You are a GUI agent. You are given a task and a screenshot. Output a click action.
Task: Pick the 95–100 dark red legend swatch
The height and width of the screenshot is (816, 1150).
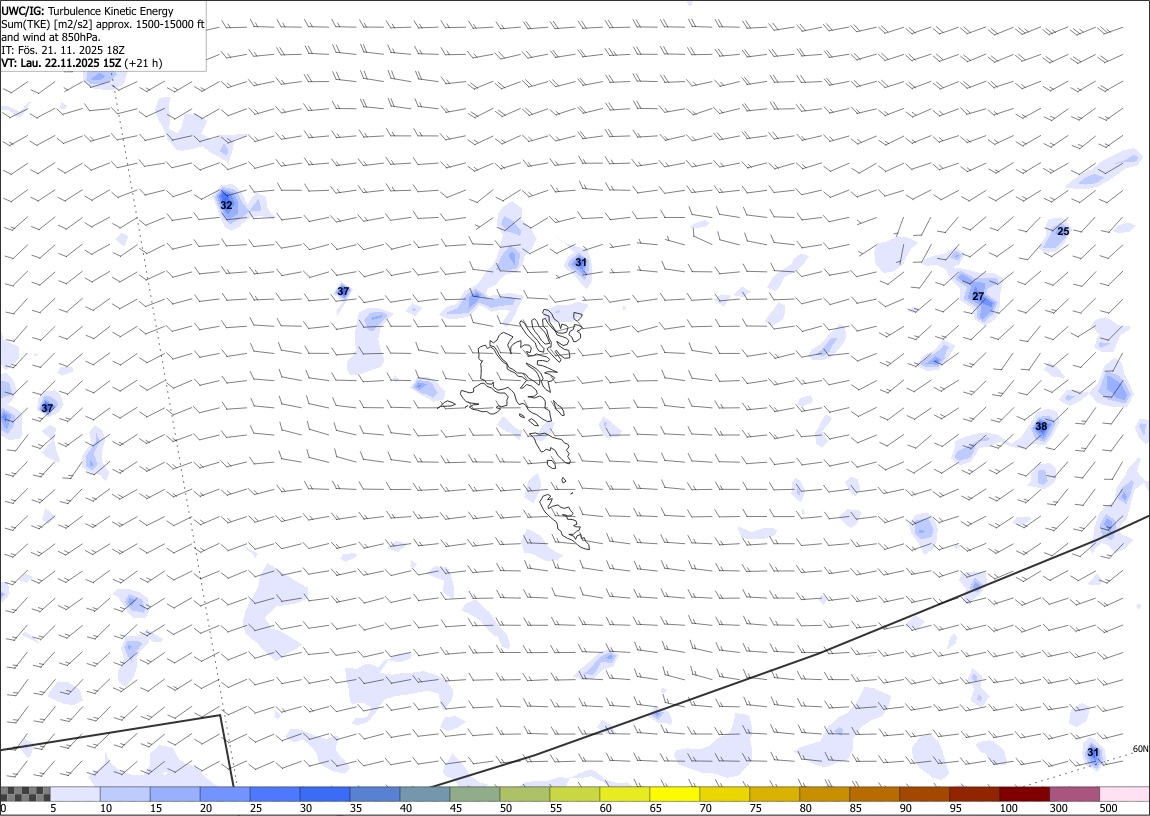[973, 794]
